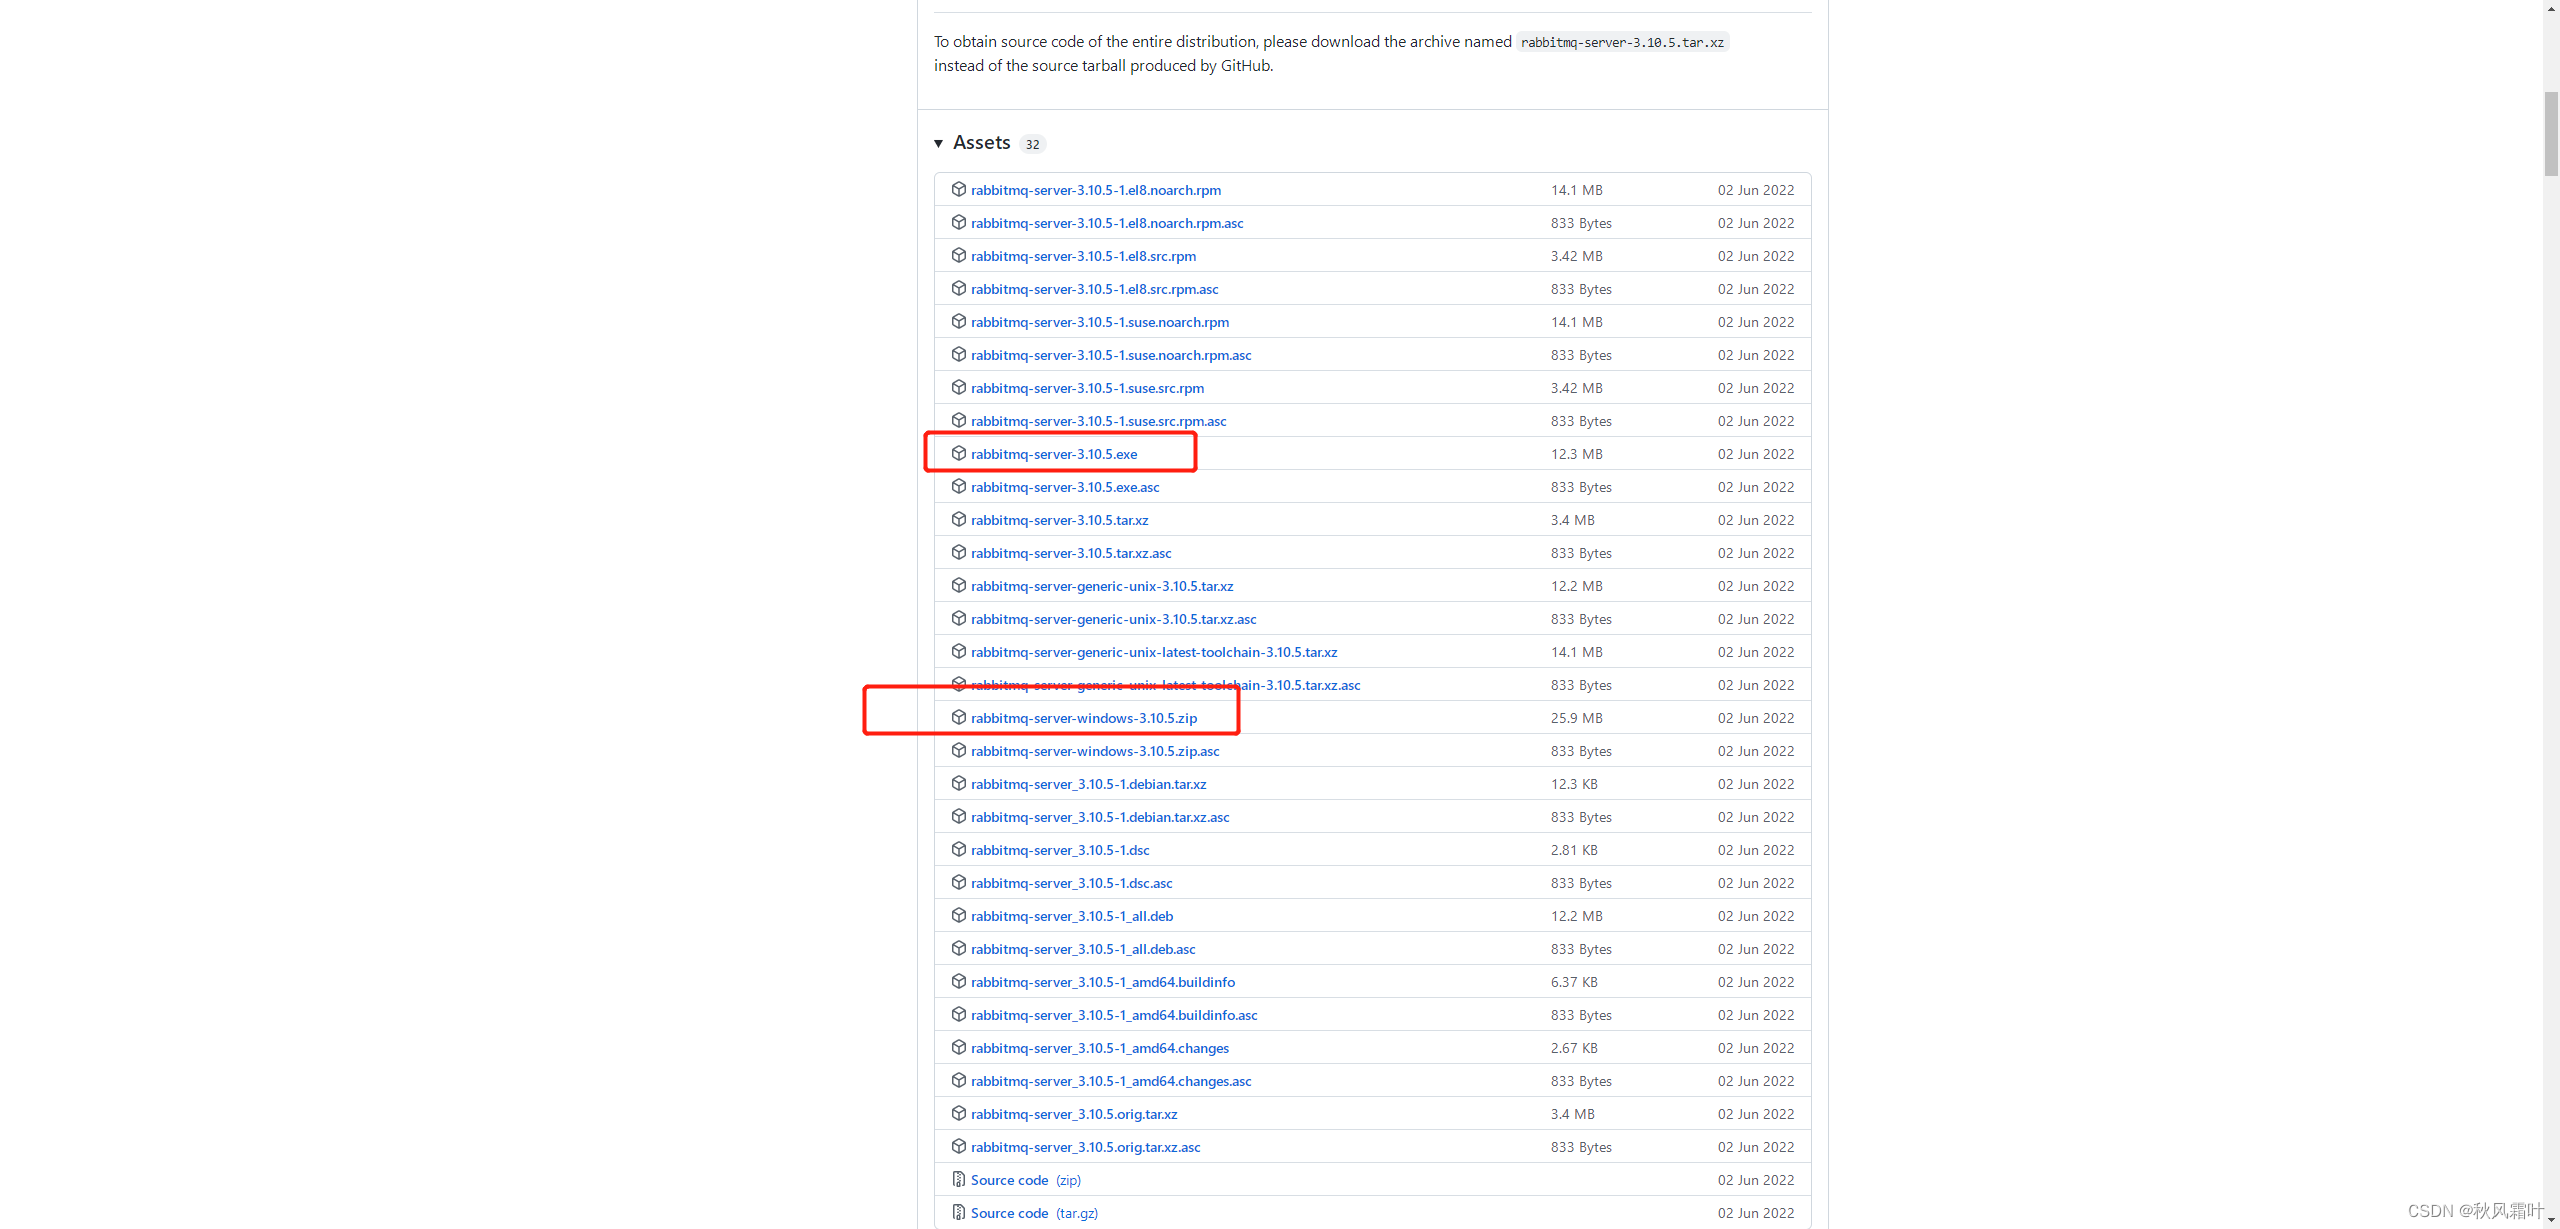The width and height of the screenshot is (2560, 1229).
Task: Open rabbitmq-server-3.10.5-1.suse.noarch.rpm link
Action: [x=1099, y=322]
